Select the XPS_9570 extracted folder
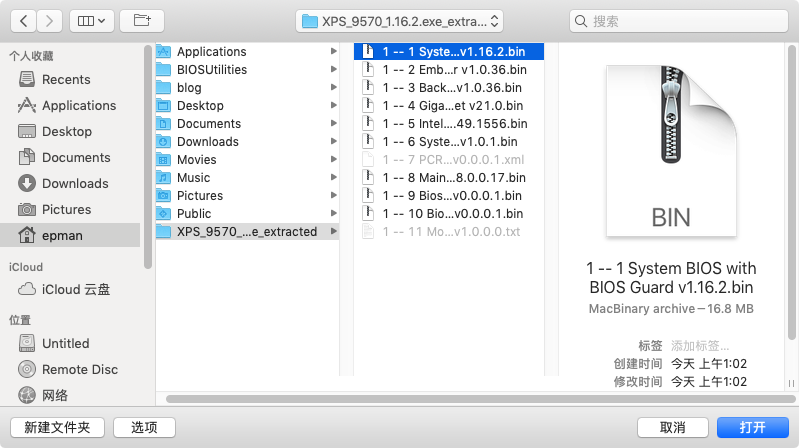Screen dimensions: 799x448 (246, 232)
